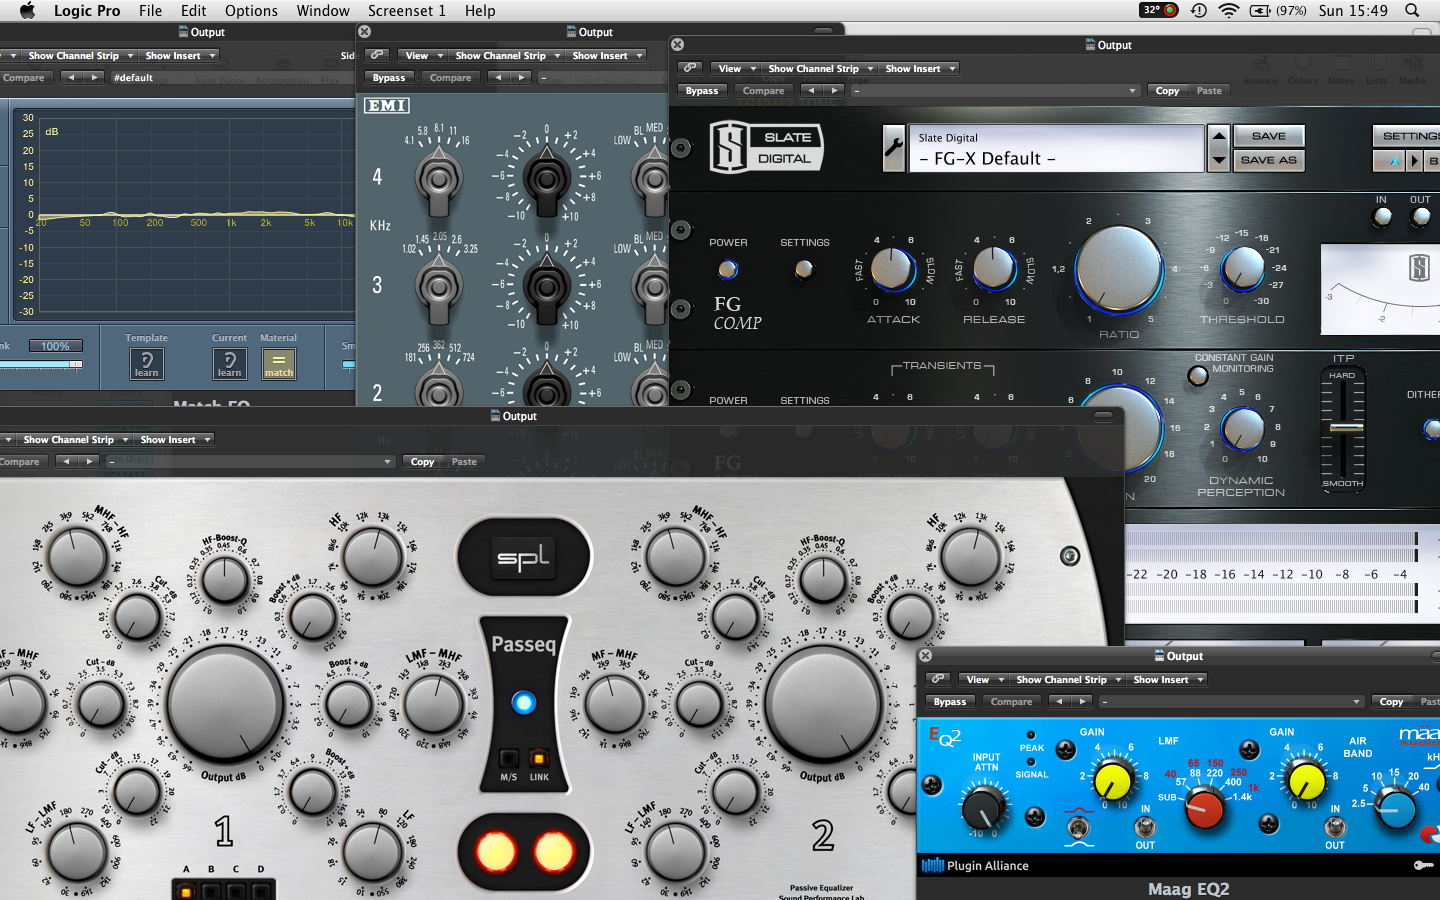The height and width of the screenshot is (900, 1440).
Task: Click the Plugin Alliance logo in Maag EQ2
Action: 975,865
